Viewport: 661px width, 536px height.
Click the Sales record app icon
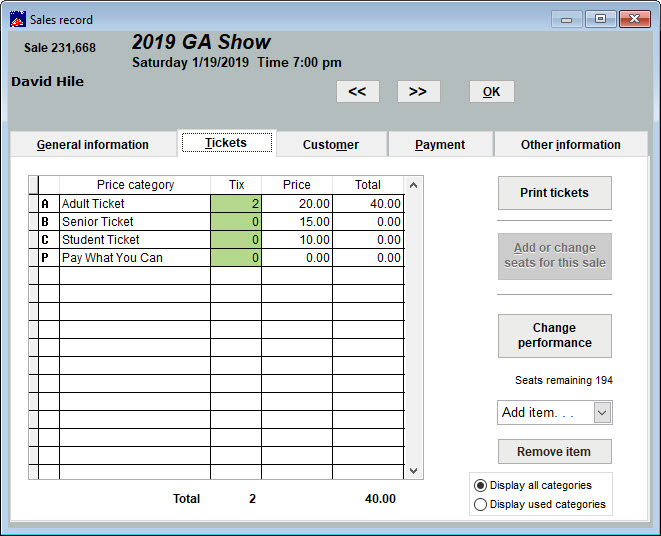pyautogui.click(x=18, y=19)
